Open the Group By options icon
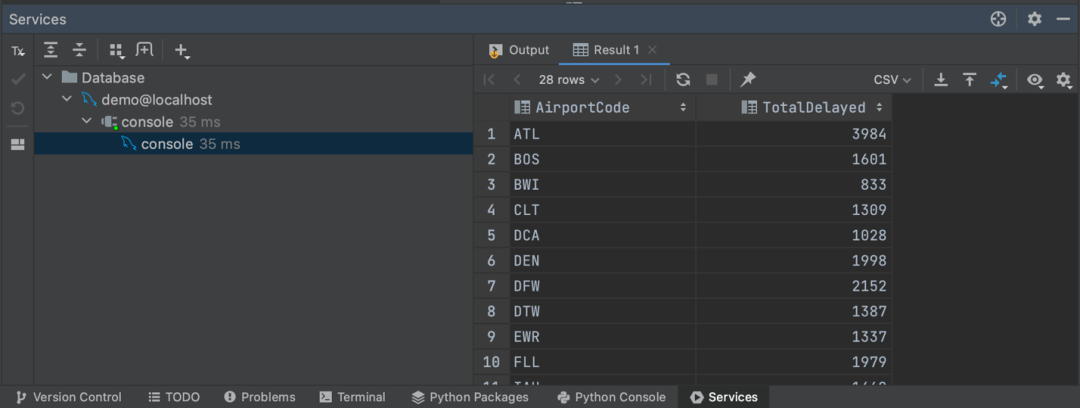The width and height of the screenshot is (1080, 408). [116, 50]
